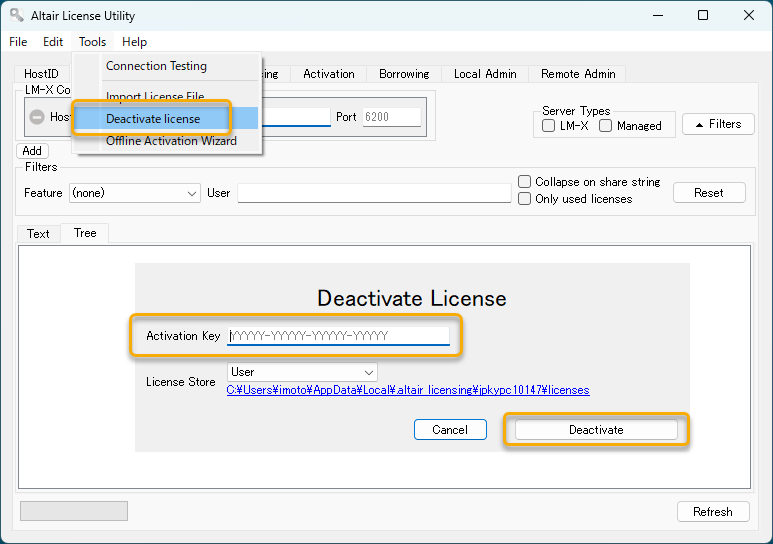Click the Refresh button

[x=713, y=512]
